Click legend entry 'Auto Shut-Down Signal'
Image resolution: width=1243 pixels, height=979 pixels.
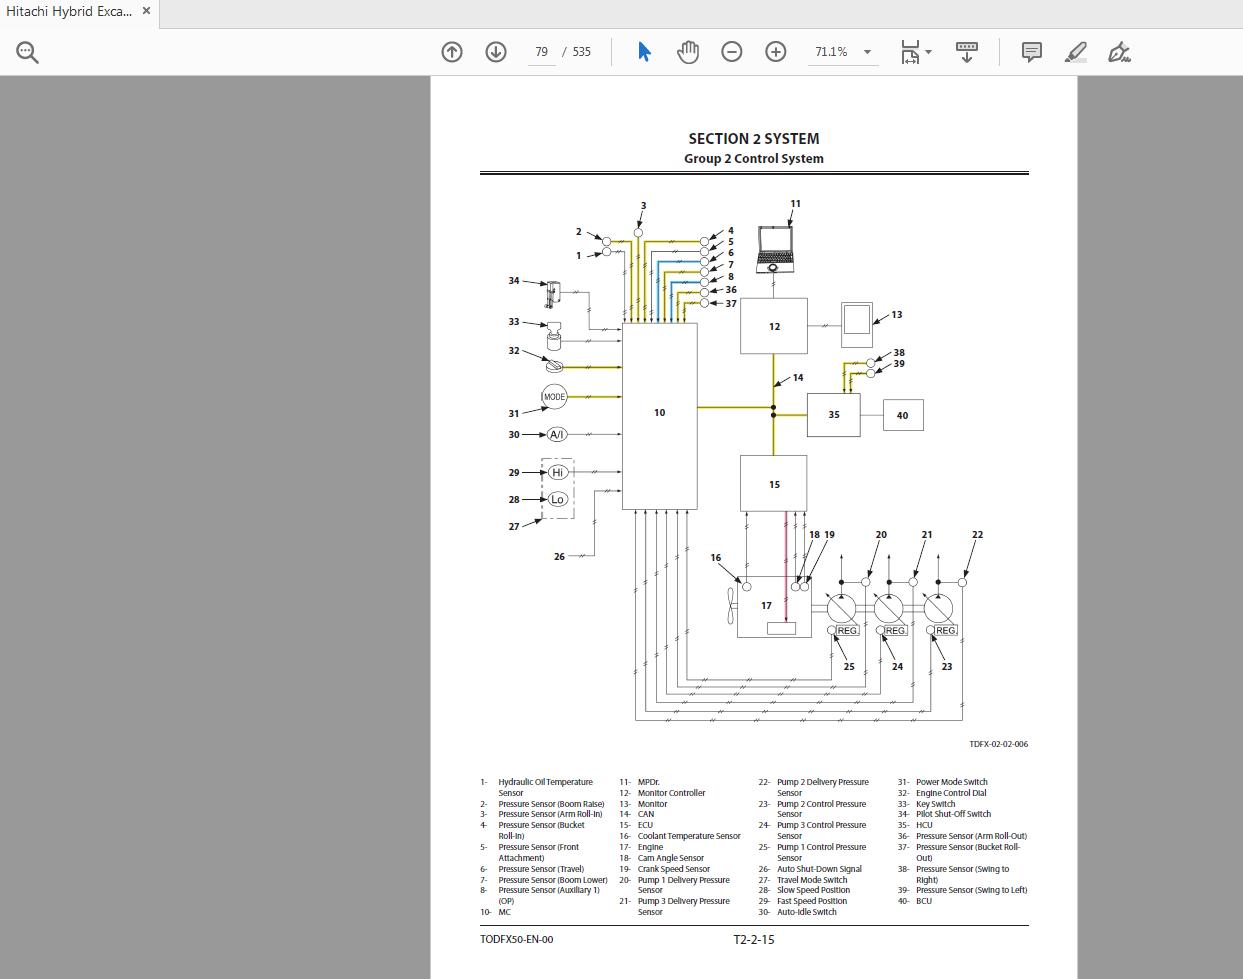819,869
